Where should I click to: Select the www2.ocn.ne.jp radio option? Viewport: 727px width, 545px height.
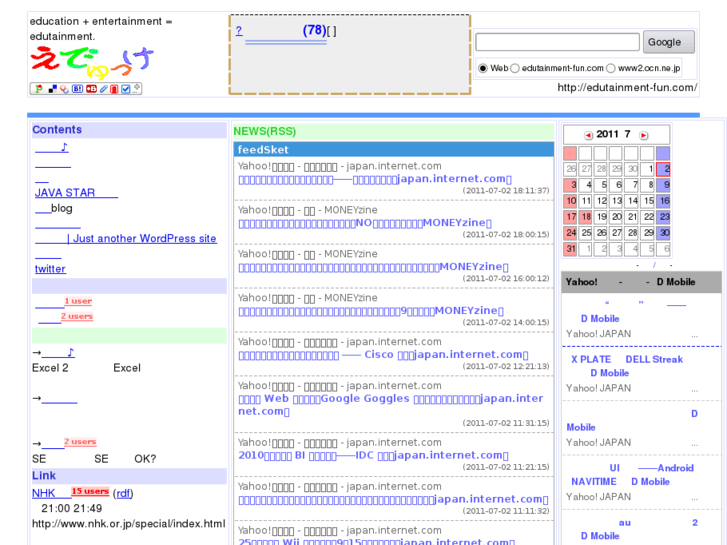[x=611, y=68]
